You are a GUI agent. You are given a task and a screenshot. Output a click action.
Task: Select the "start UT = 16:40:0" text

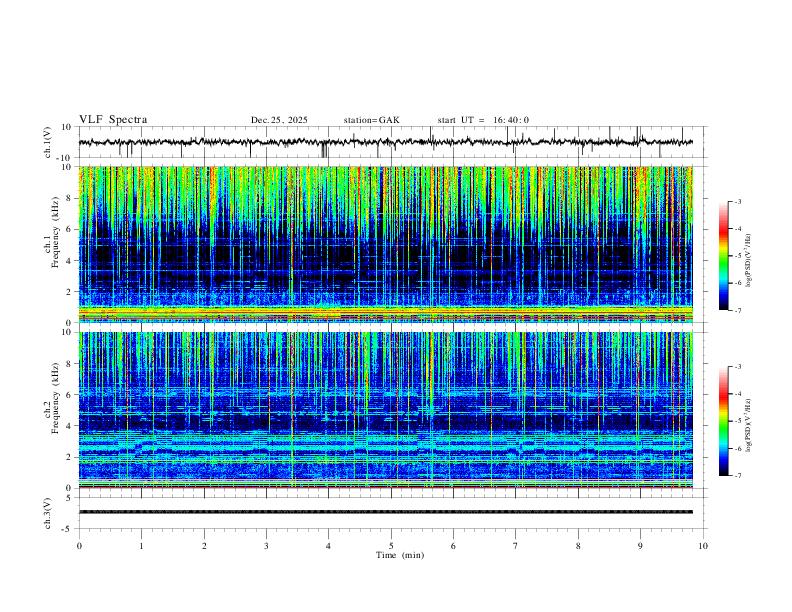[x=483, y=120]
